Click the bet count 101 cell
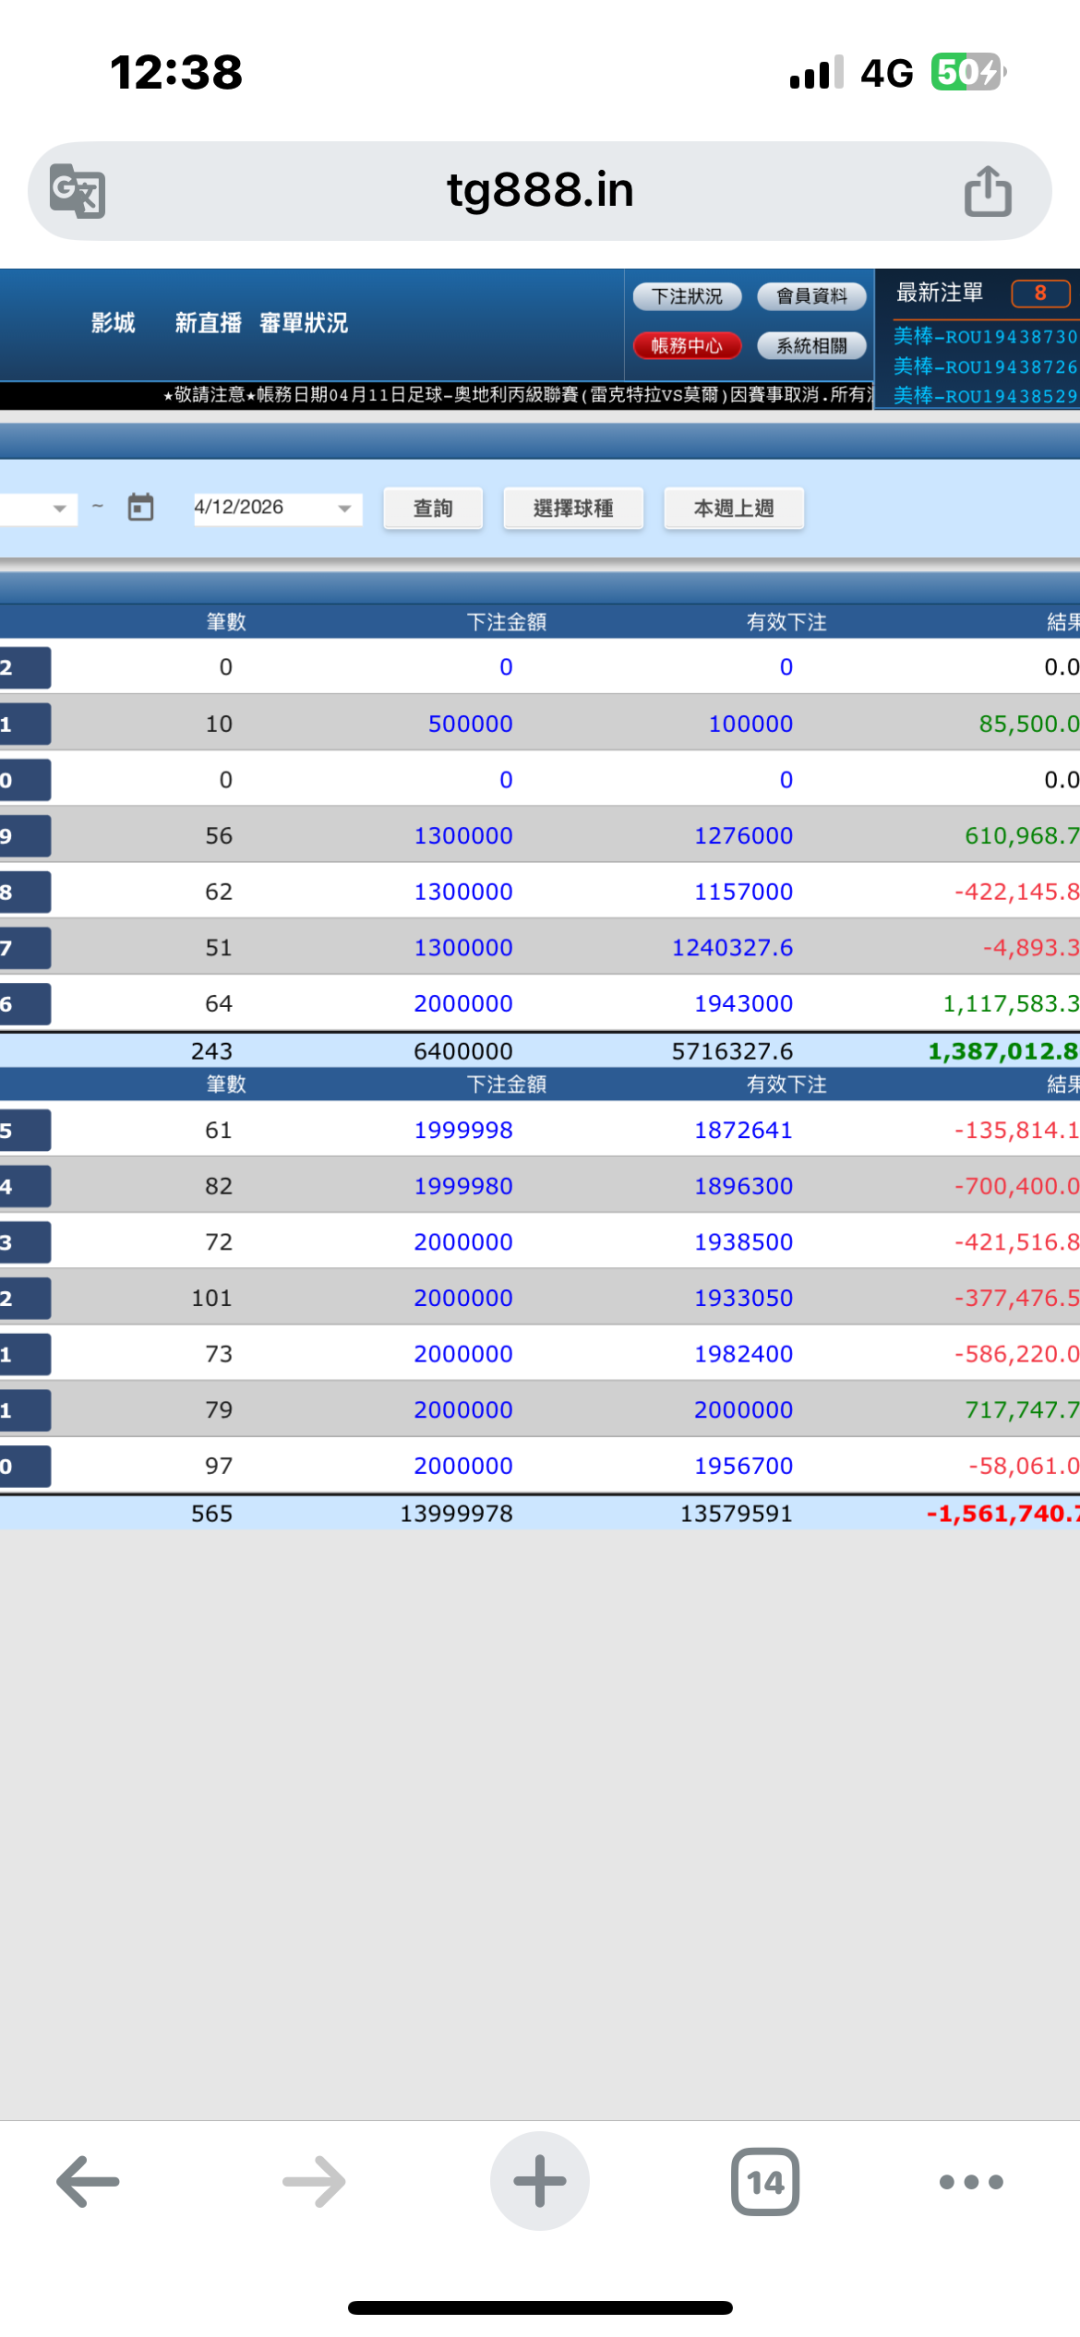The height and width of the screenshot is (2337, 1080). coord(212,1298)
